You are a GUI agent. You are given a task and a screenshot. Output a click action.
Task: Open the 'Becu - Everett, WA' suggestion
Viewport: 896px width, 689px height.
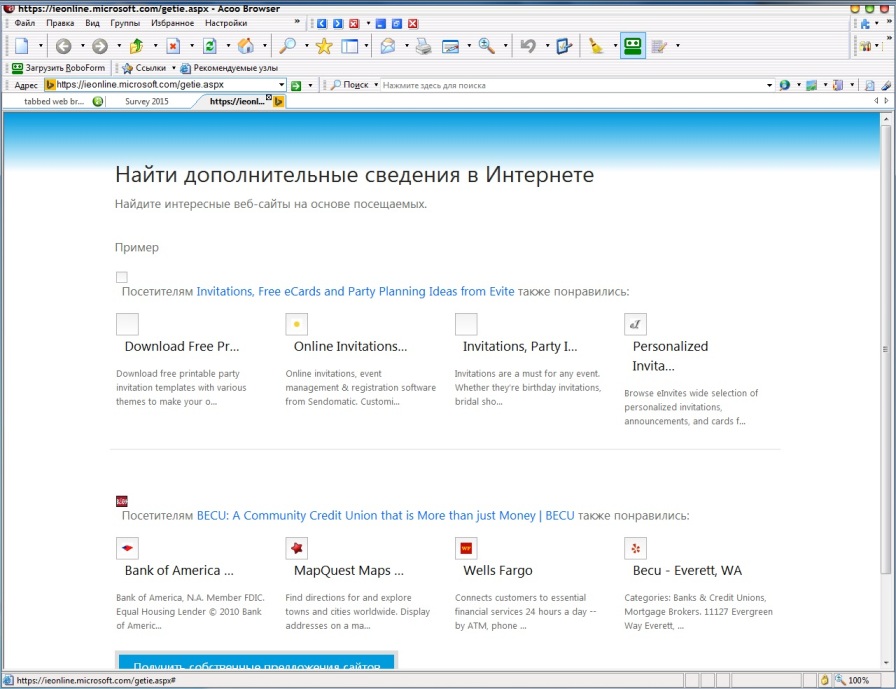(687, 570)
